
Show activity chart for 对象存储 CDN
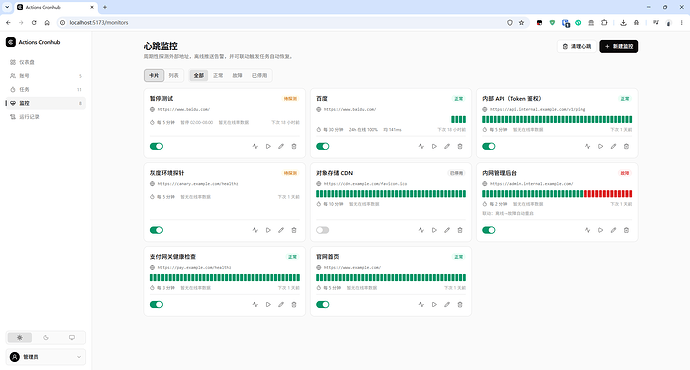tap(421, 230)
